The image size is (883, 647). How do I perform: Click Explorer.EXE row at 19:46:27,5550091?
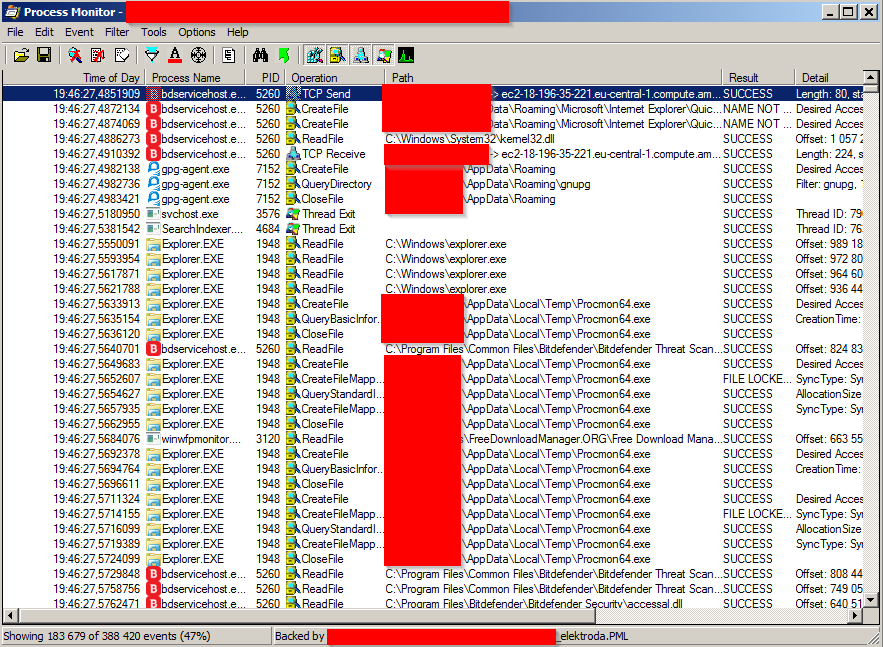click(432, 244)
